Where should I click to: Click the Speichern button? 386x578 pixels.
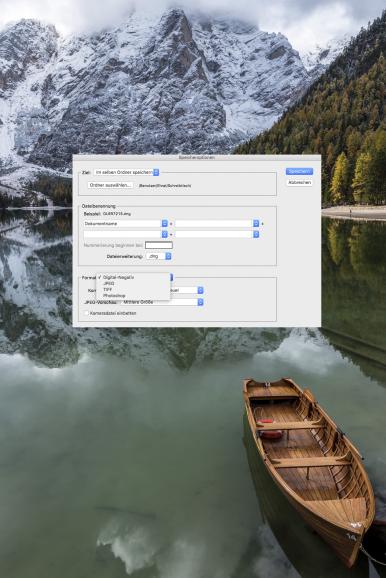click(x=299, y=171)
